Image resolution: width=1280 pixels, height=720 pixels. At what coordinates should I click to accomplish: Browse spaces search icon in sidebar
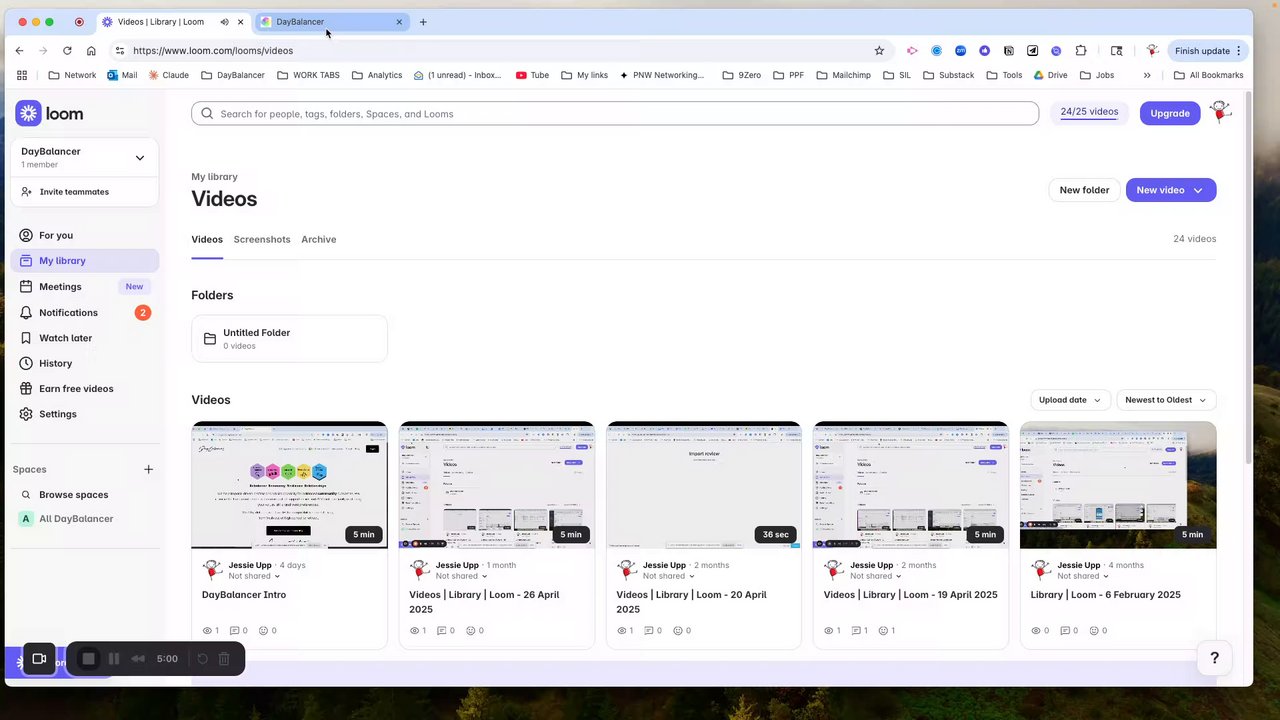26,494
